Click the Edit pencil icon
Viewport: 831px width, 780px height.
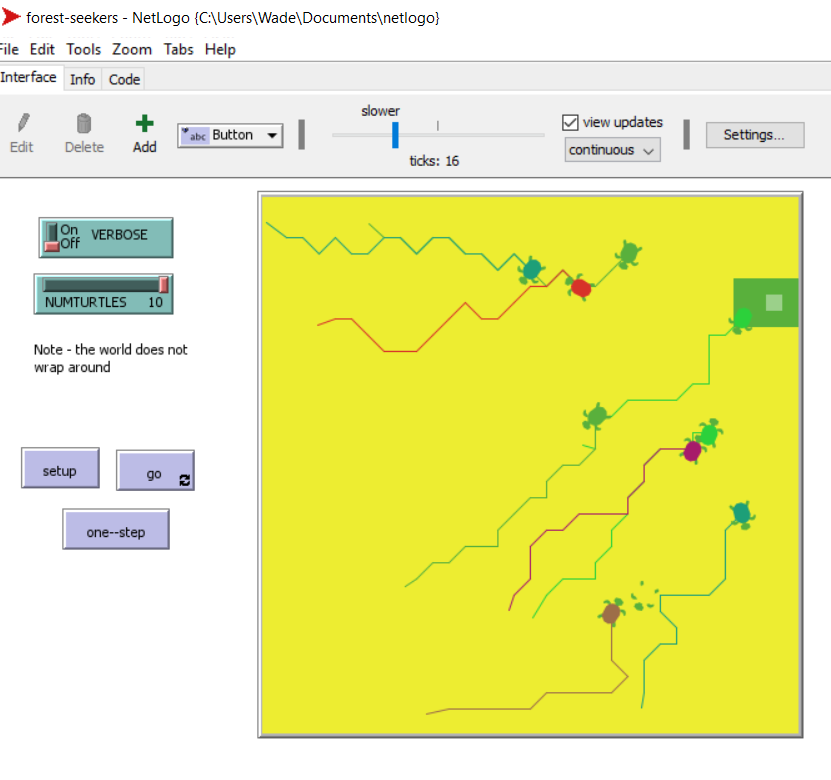(22, 124)
